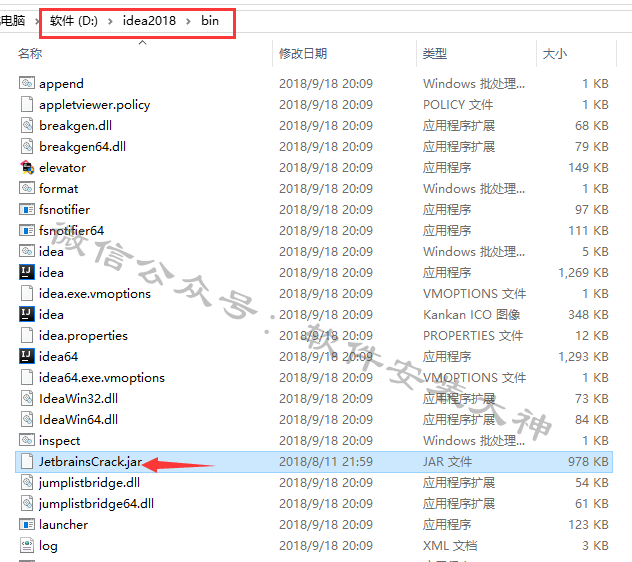Expand the chevron before 软件 (D:) in path
This screenshot has height=562, width=632.
click(37, 21)
